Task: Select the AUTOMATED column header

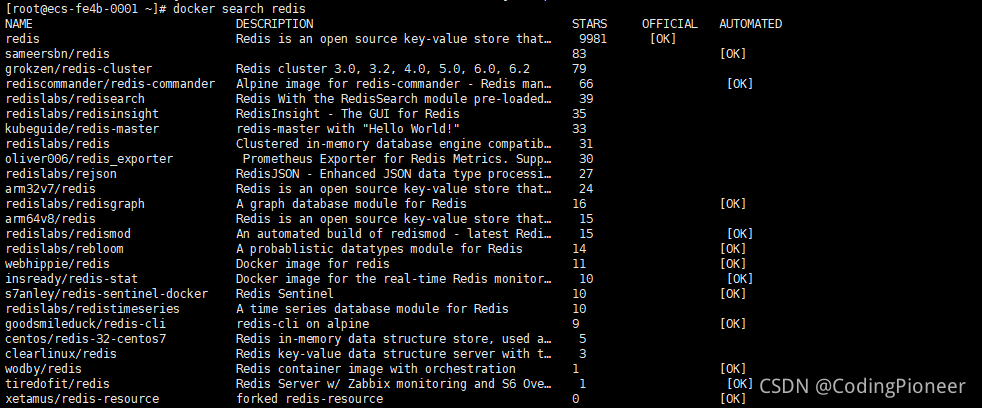Action: (x=750, y=24)
